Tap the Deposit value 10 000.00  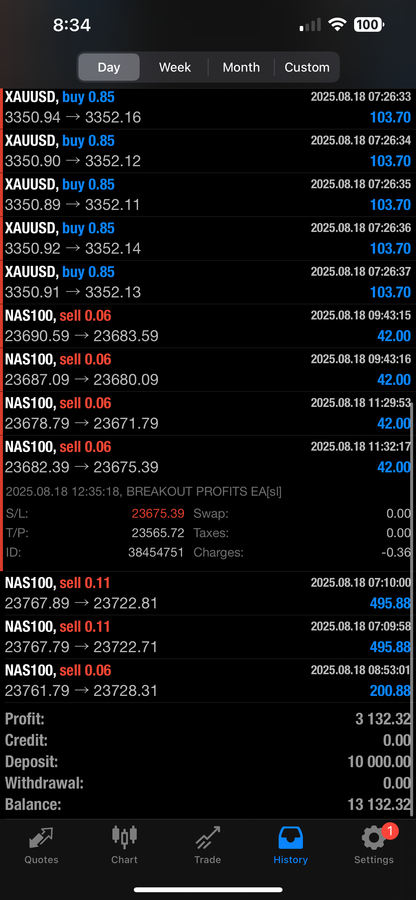379,762
